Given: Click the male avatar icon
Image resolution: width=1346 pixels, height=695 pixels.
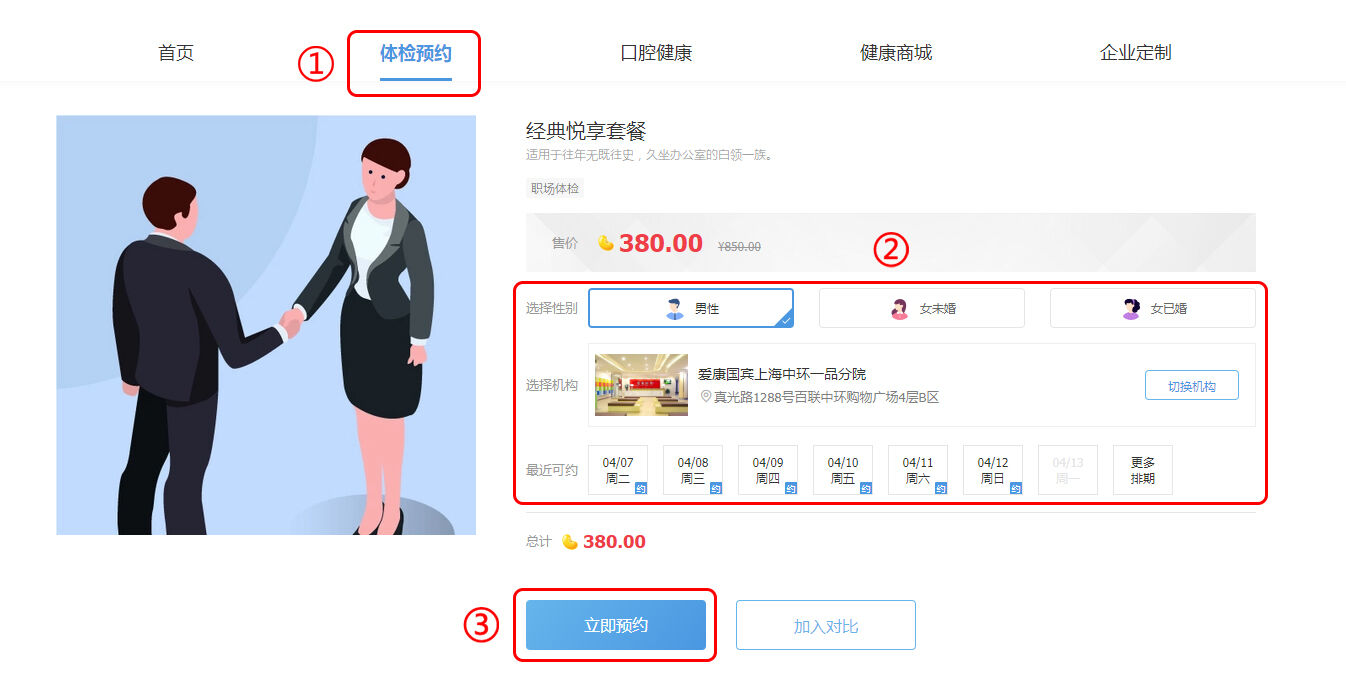Looking at the screenshot, I should 675,309.
